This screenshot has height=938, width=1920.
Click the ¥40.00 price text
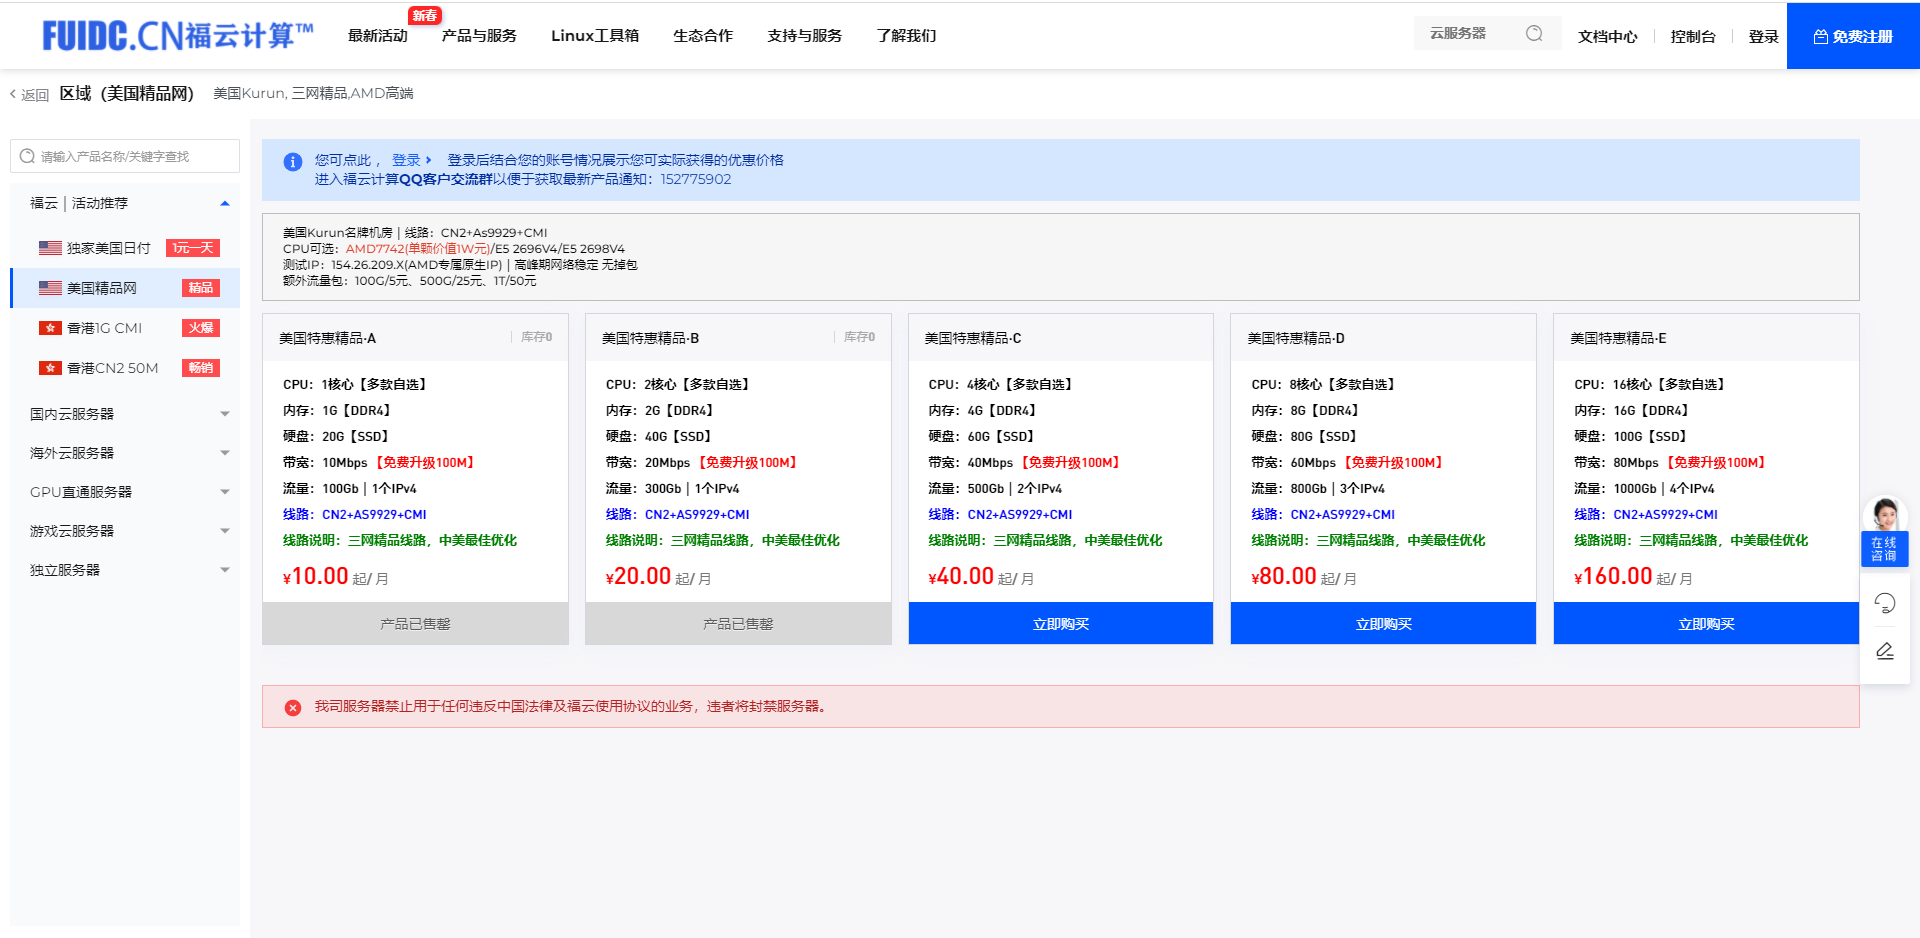961,576
